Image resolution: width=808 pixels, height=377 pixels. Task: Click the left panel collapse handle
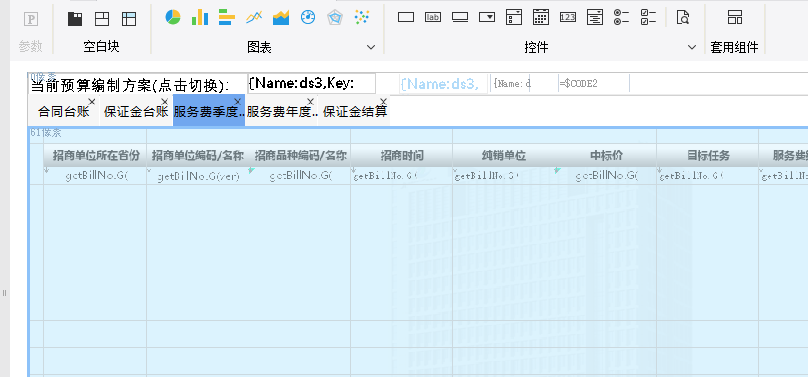(x=4, y=293)
